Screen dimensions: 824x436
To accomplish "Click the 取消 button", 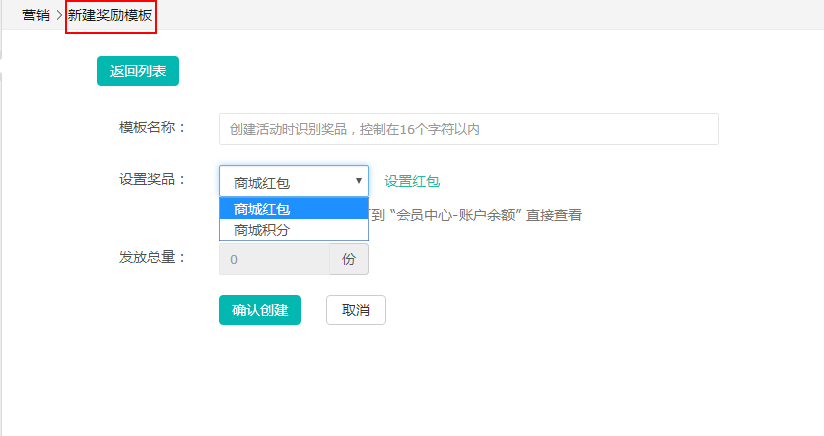I will coord(355,310).
